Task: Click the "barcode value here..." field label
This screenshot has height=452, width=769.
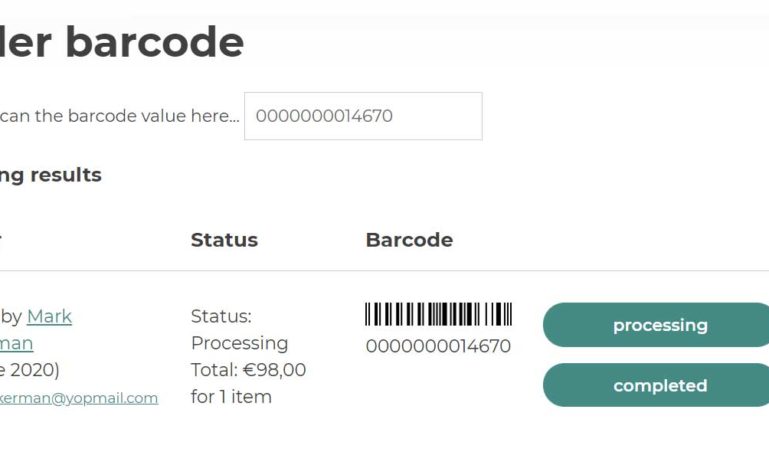Action: (x=120, y=116)
